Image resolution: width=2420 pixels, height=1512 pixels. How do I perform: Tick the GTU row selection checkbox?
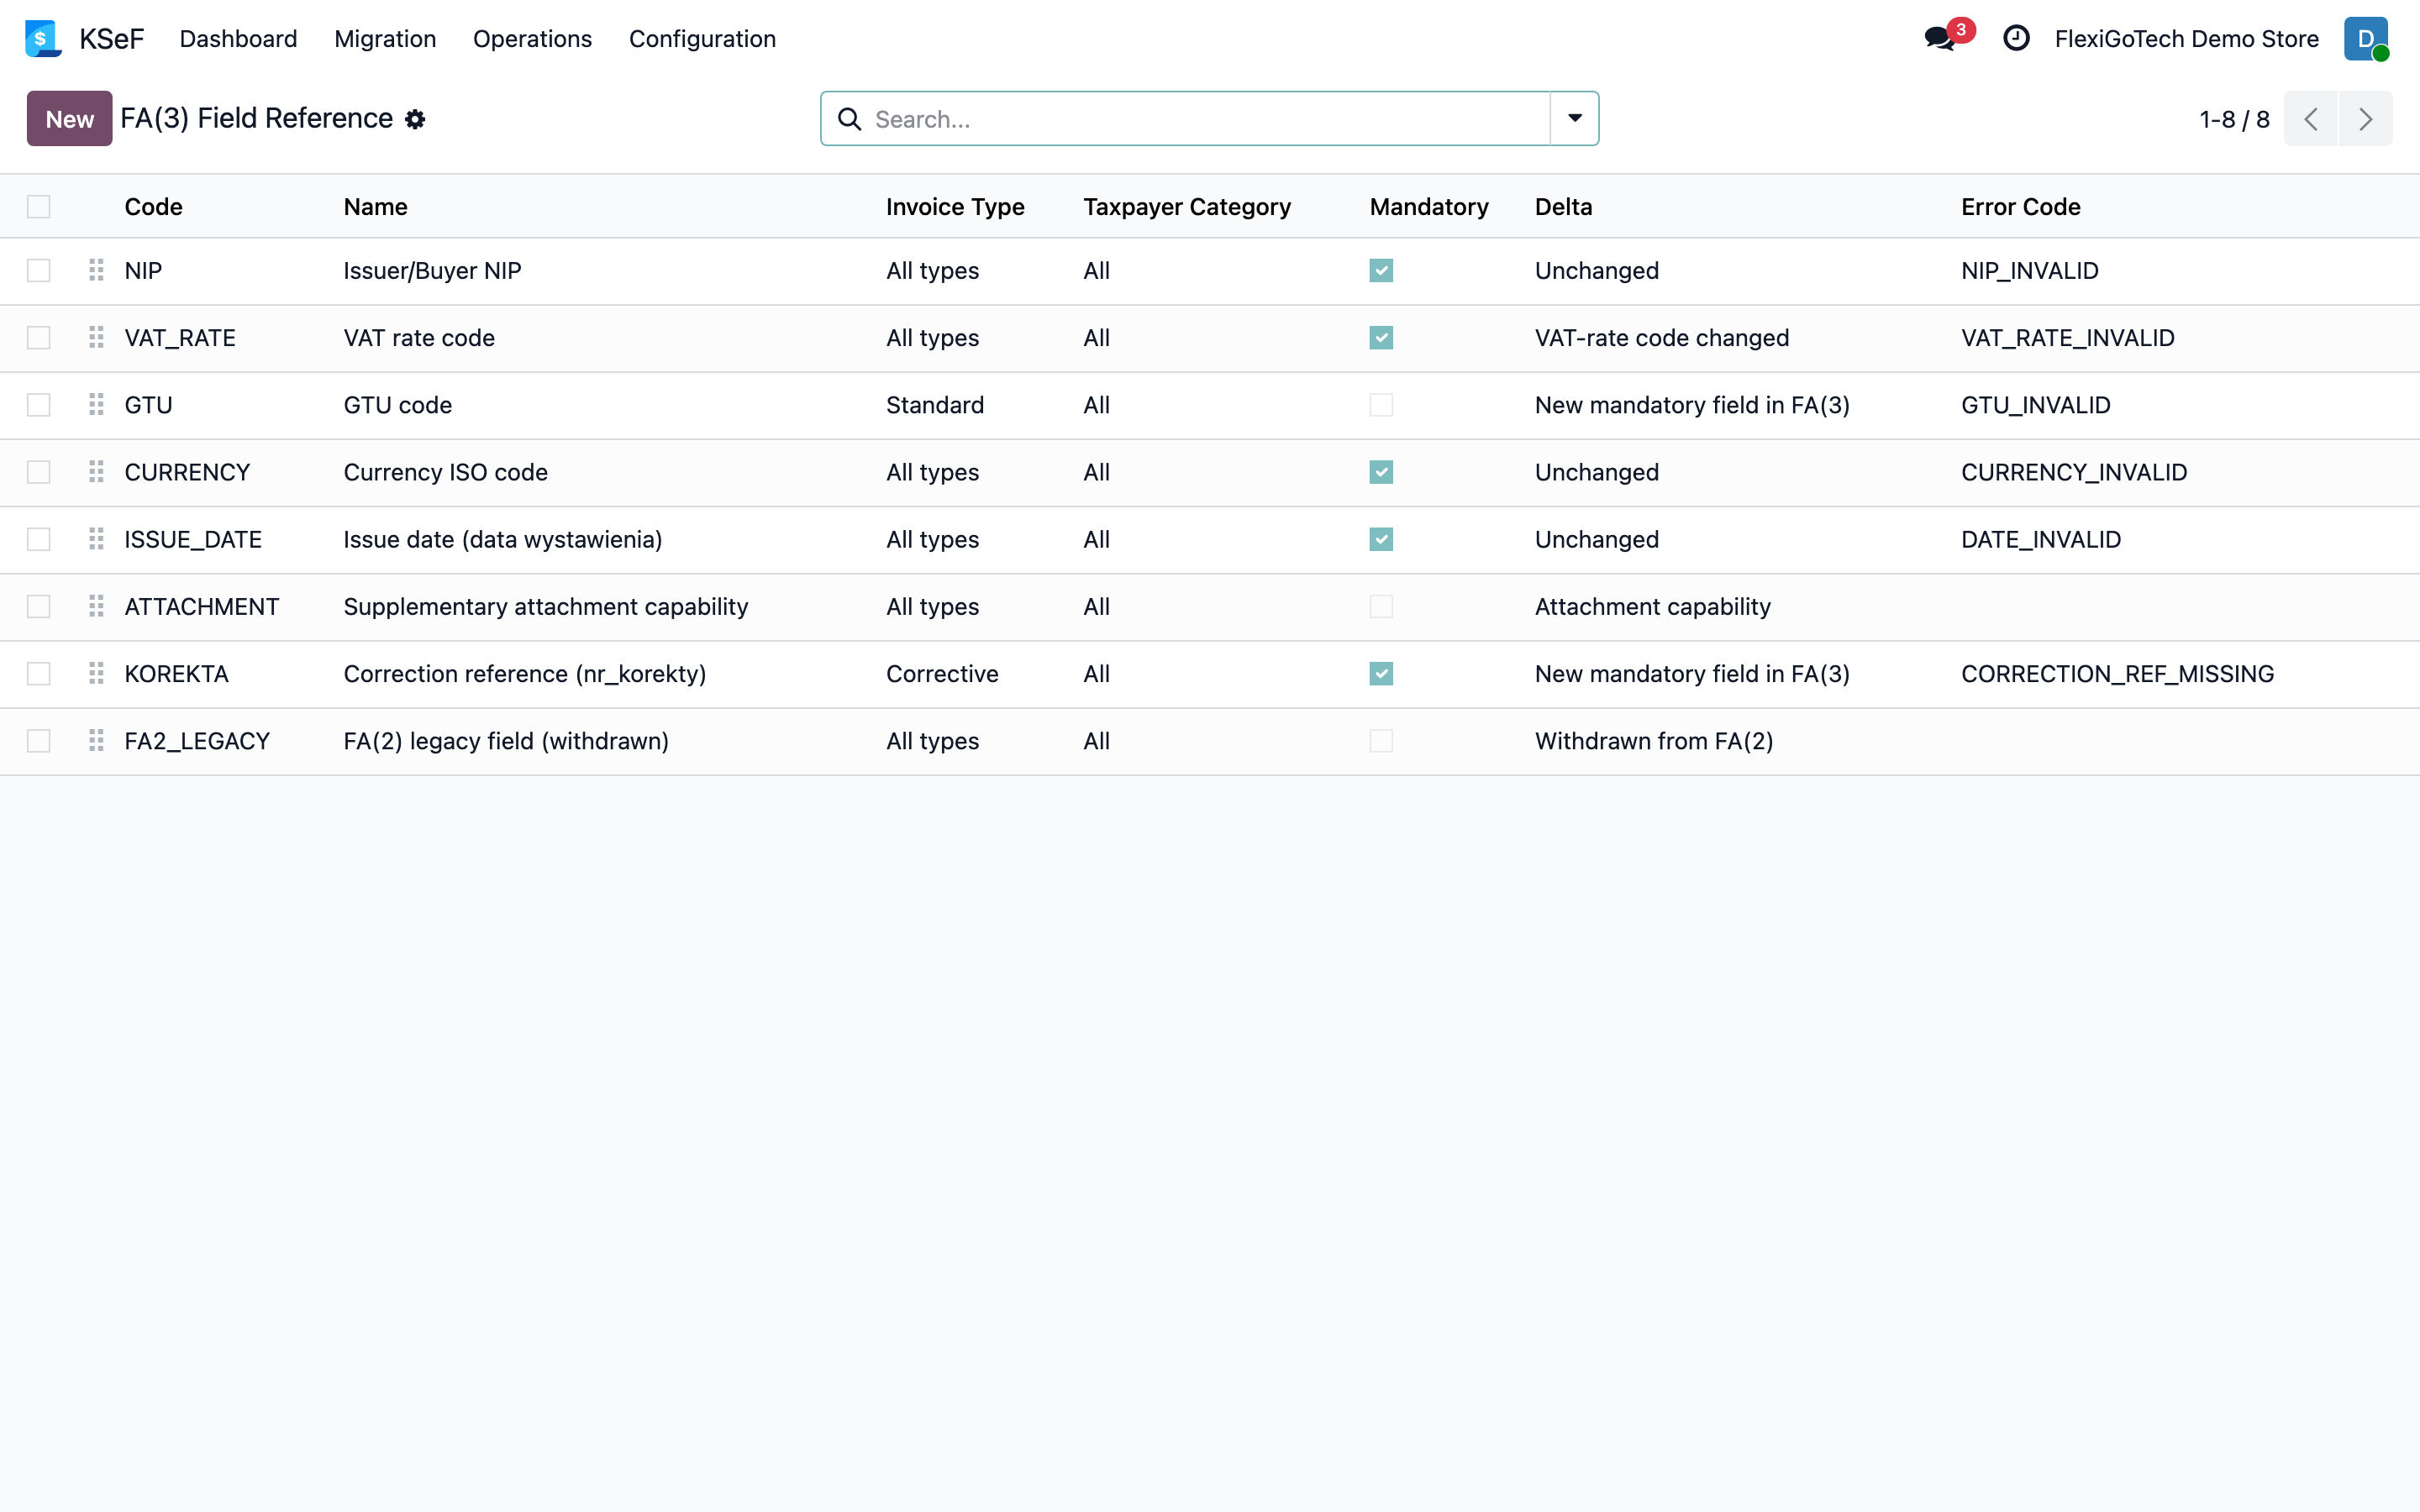click(39, 405)
